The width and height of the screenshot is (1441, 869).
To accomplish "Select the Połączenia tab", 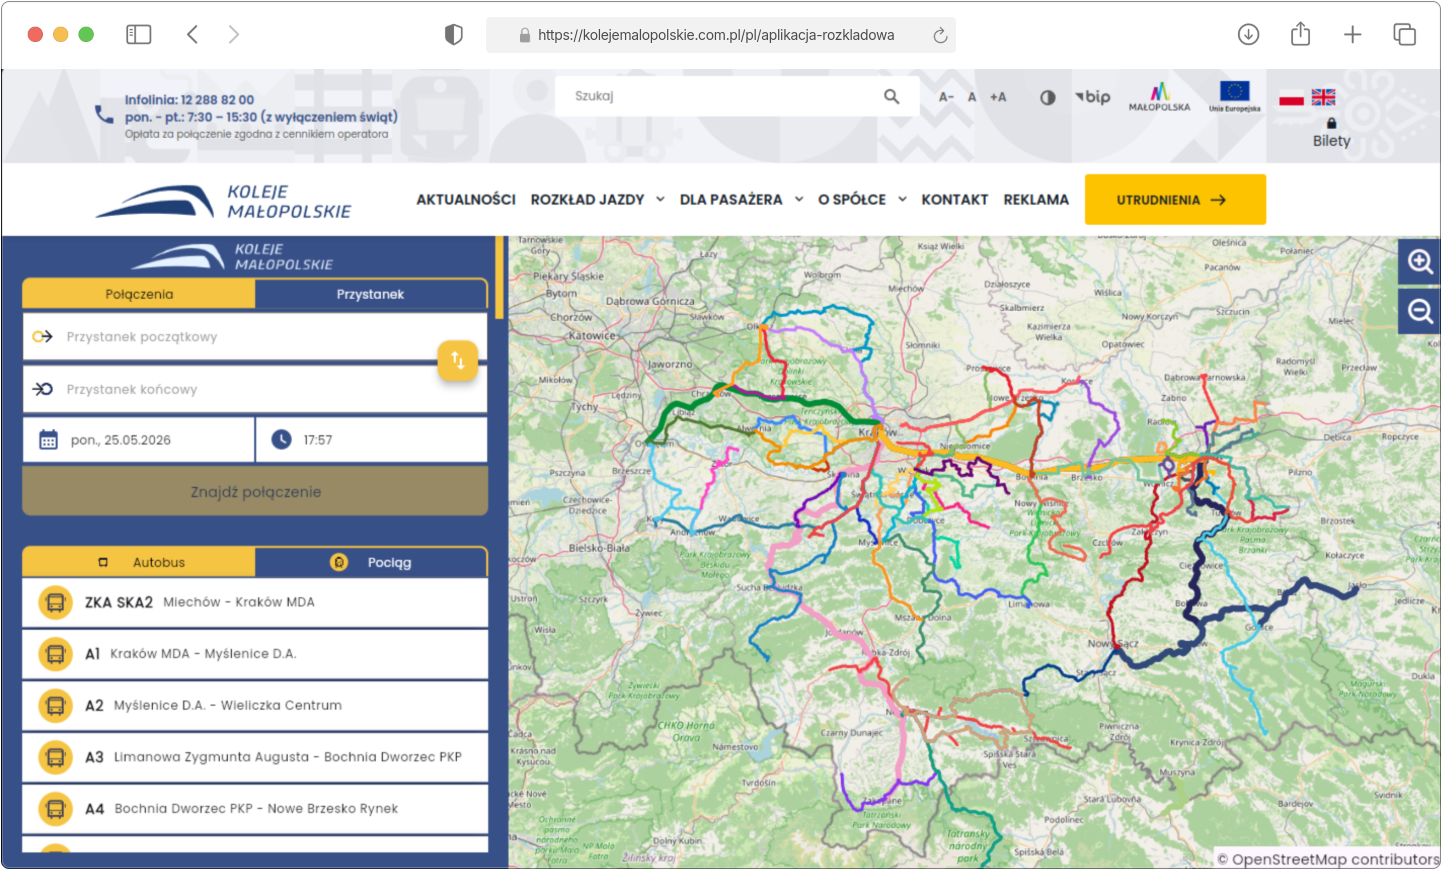I will point(139,294).
